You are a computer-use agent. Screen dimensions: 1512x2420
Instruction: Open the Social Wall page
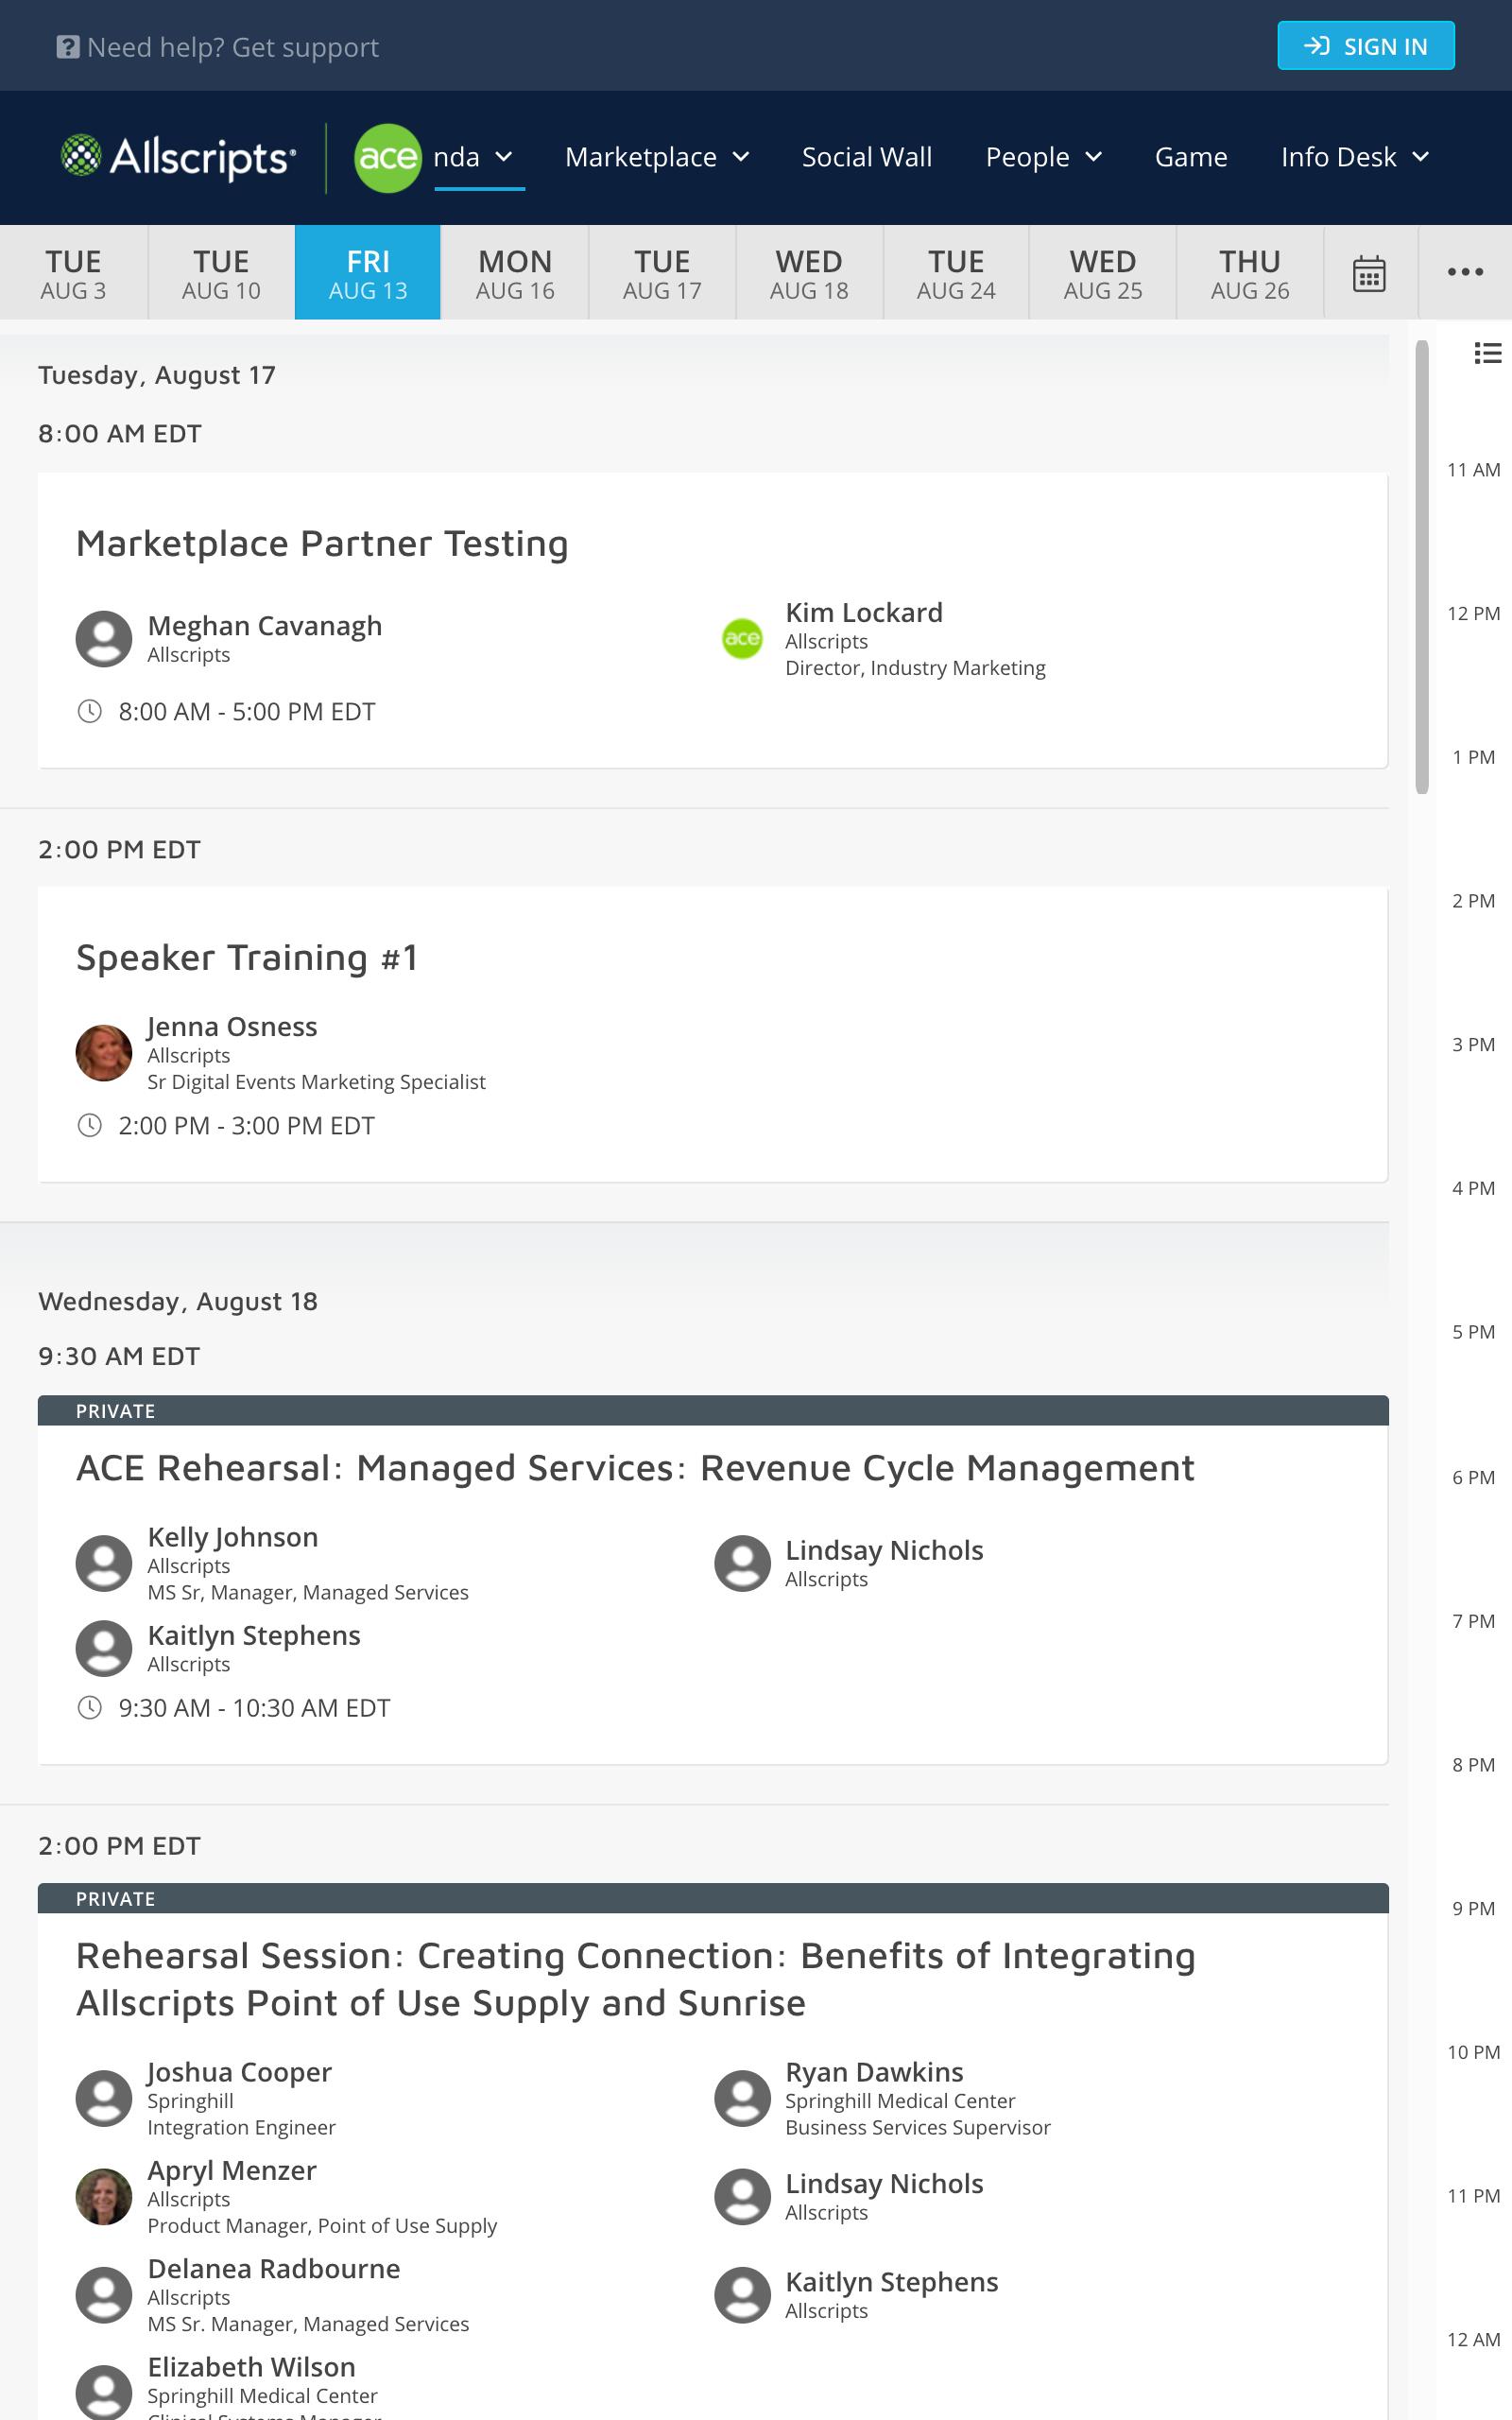(x=867, y=157)
